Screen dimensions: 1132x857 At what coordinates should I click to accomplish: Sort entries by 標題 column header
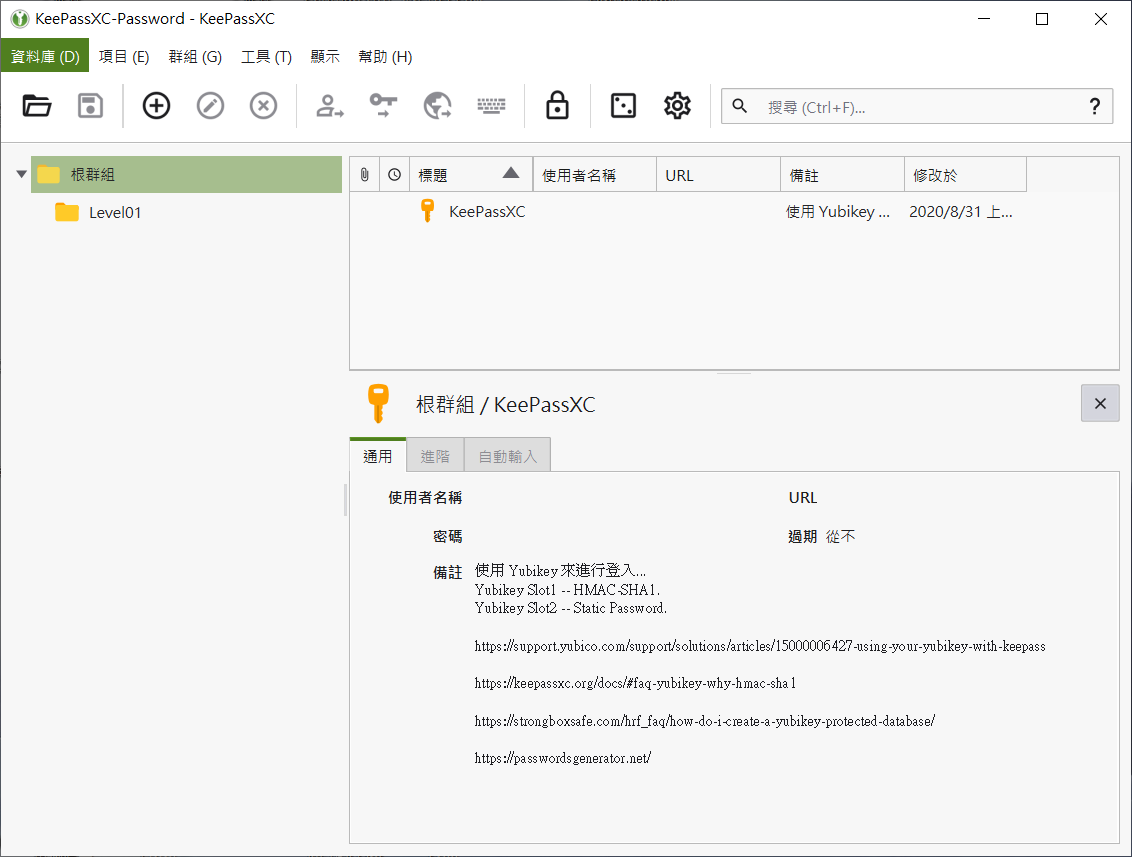point(471,175)
